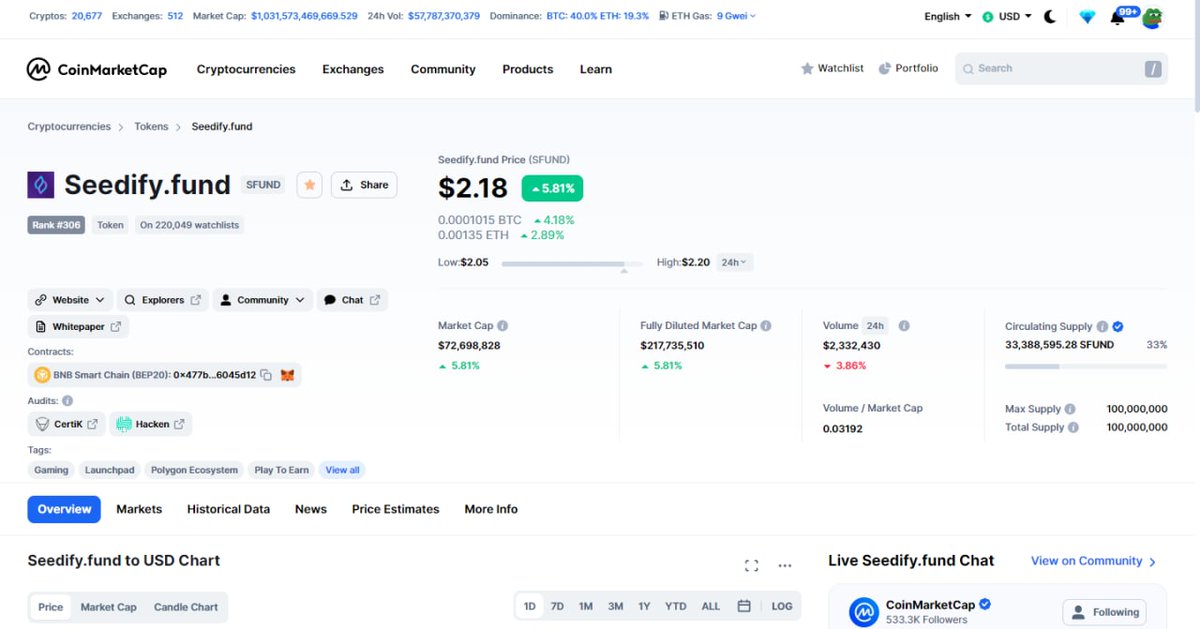1200x629 pixels.
Task: Open the 24h low/high range dropdown
Action: click(x=735, y=262)
